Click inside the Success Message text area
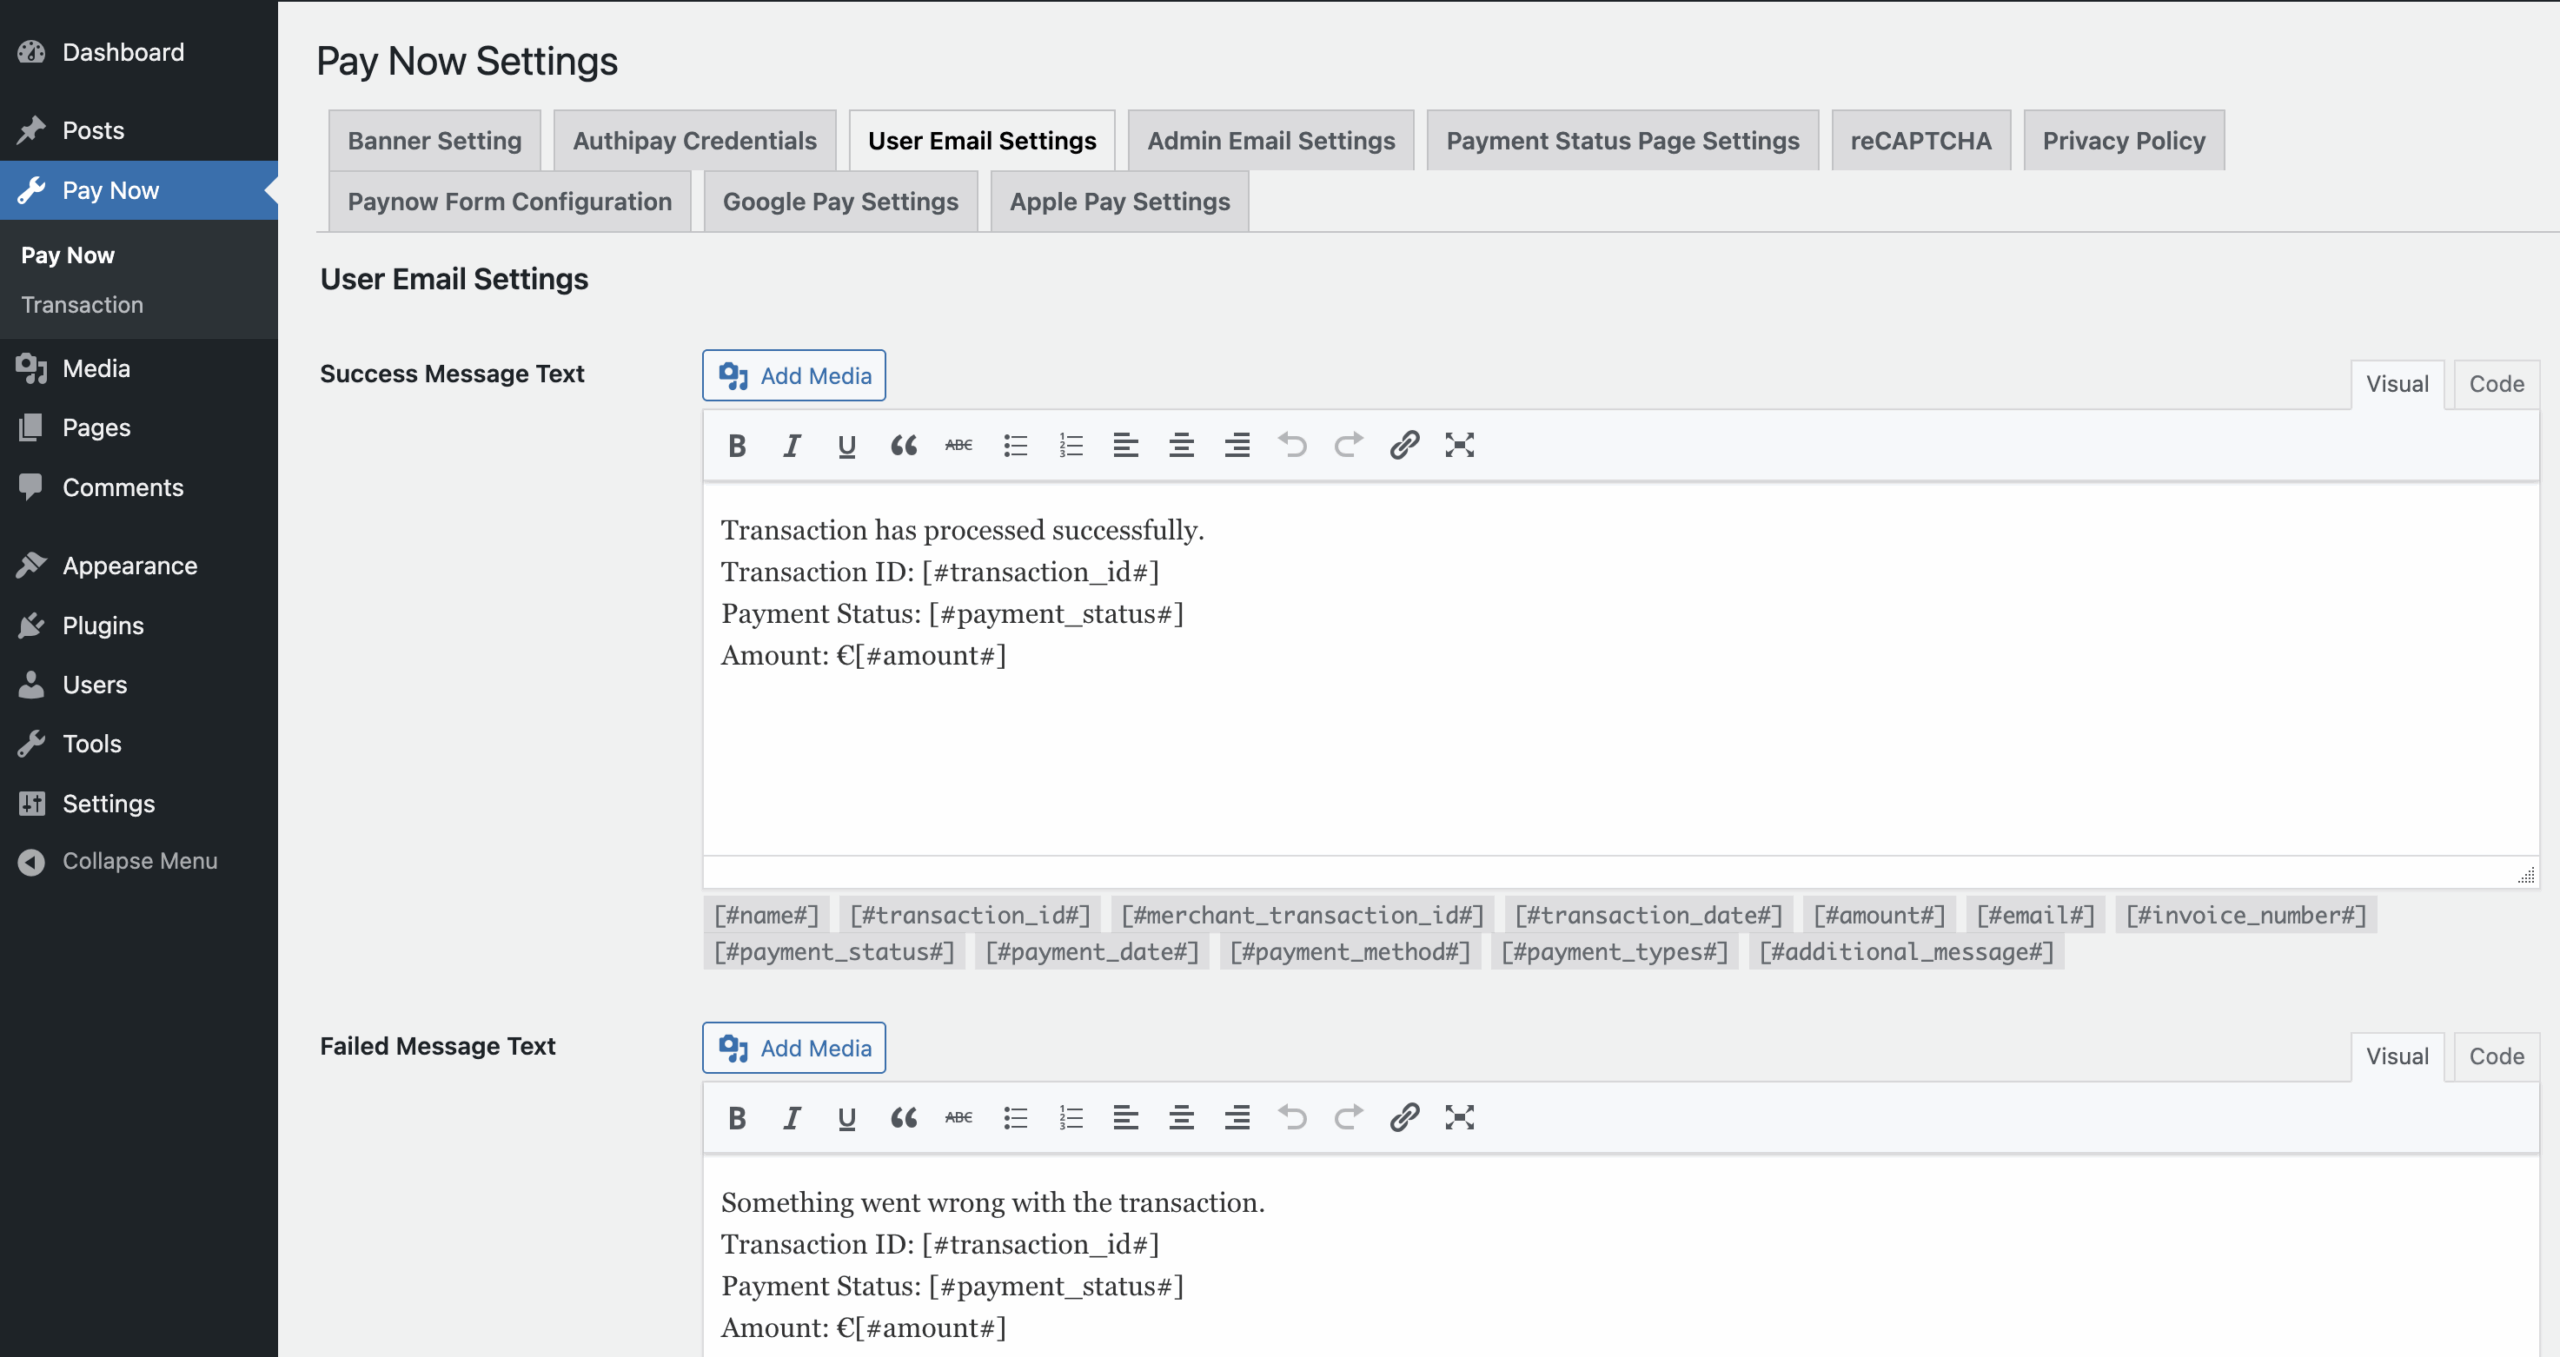 point(1621,670)
